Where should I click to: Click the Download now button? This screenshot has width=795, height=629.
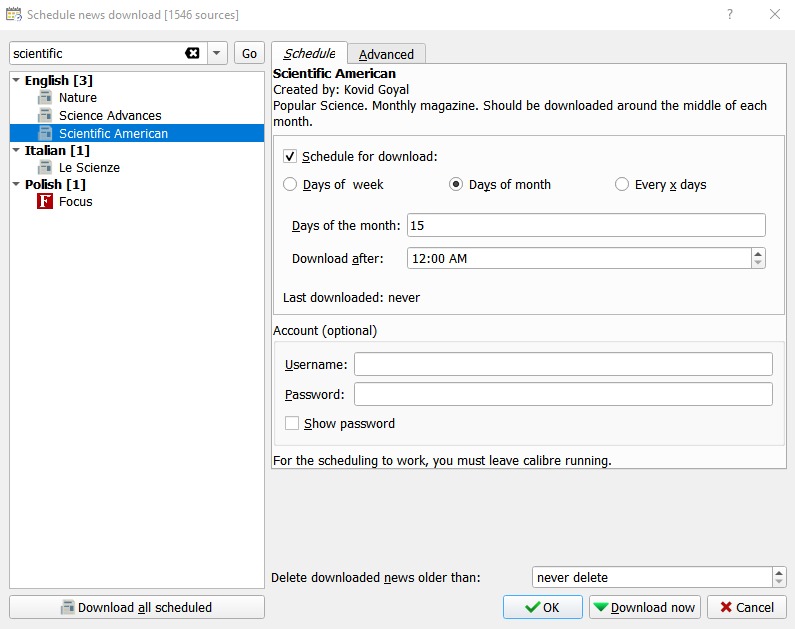coord(644,607)
